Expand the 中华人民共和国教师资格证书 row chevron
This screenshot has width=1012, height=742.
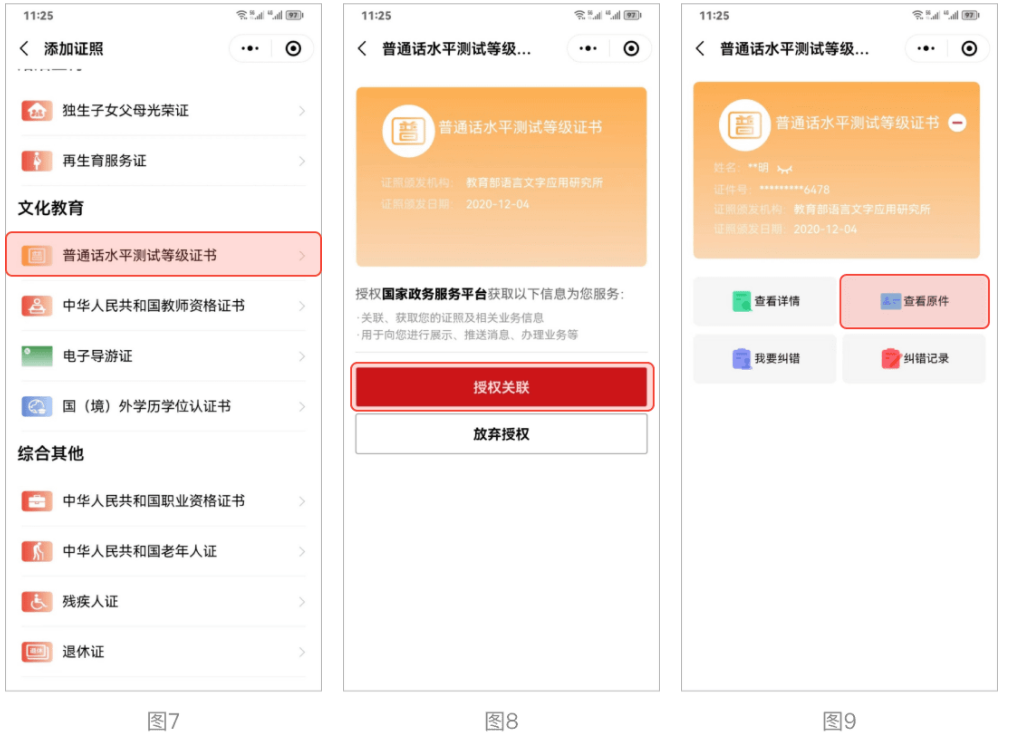302,306
